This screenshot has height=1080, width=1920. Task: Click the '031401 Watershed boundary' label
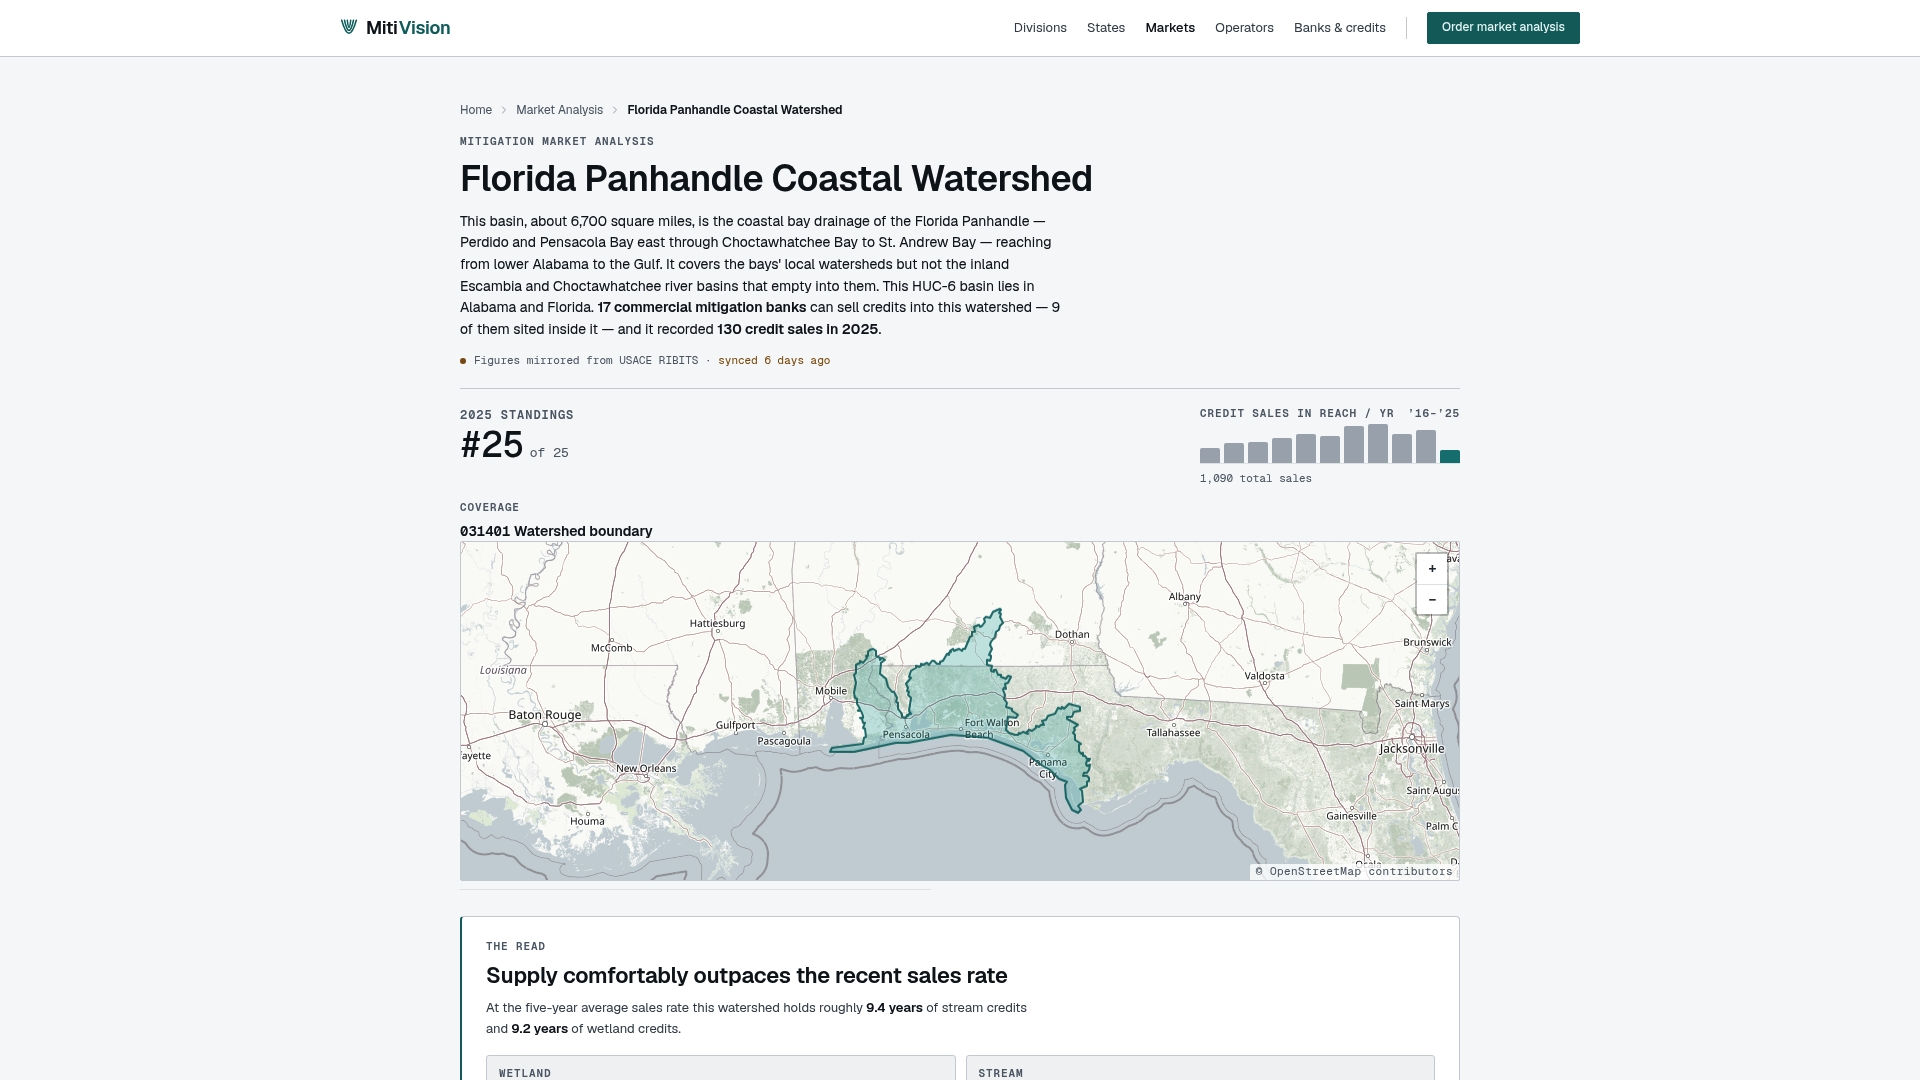(x=556, y=531)
